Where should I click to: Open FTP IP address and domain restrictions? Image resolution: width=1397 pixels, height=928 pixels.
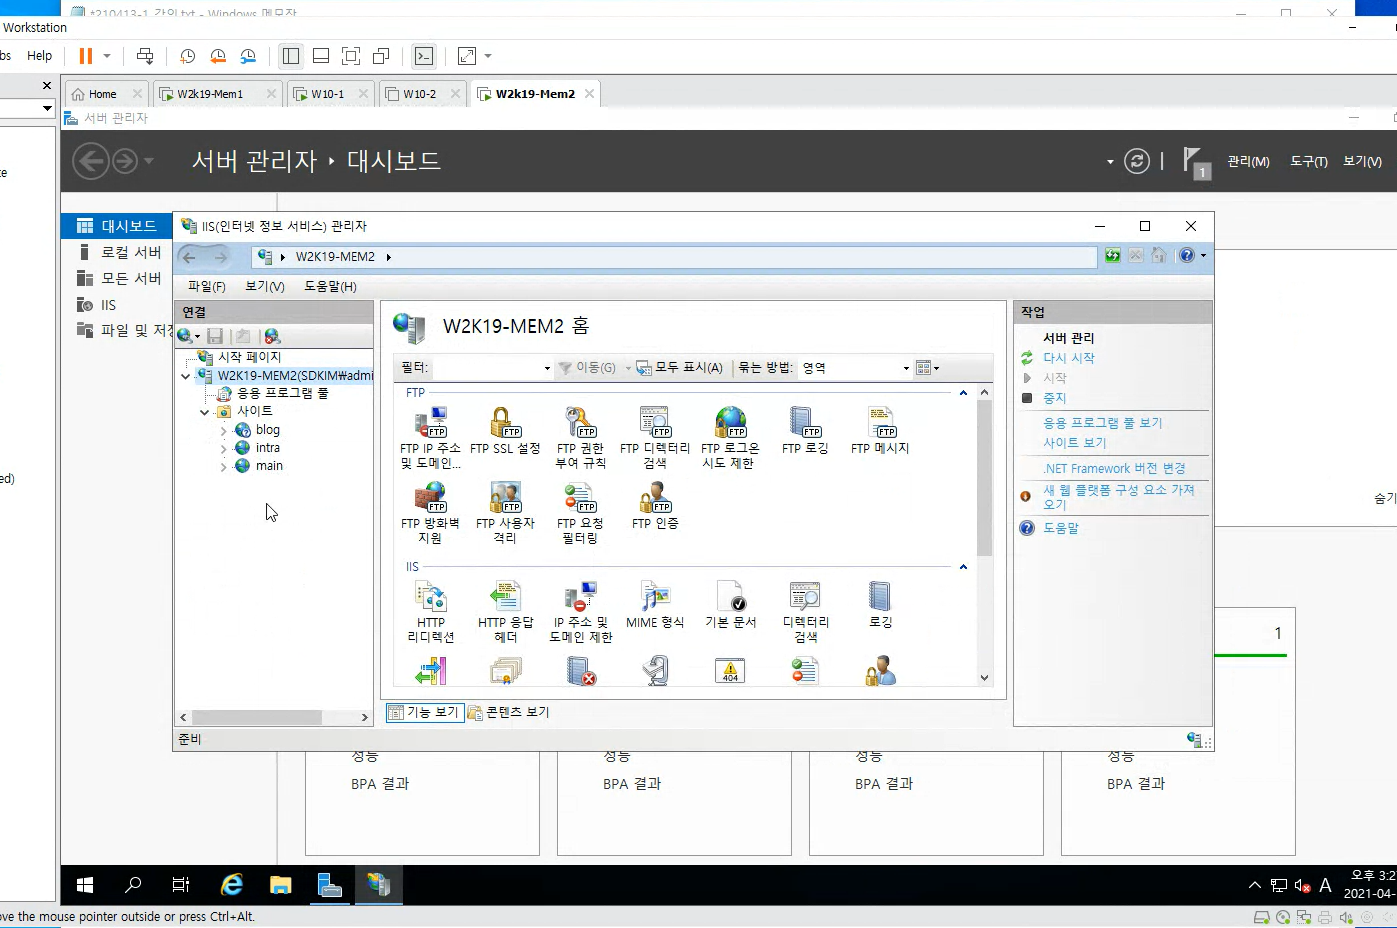tap(431, 437)
